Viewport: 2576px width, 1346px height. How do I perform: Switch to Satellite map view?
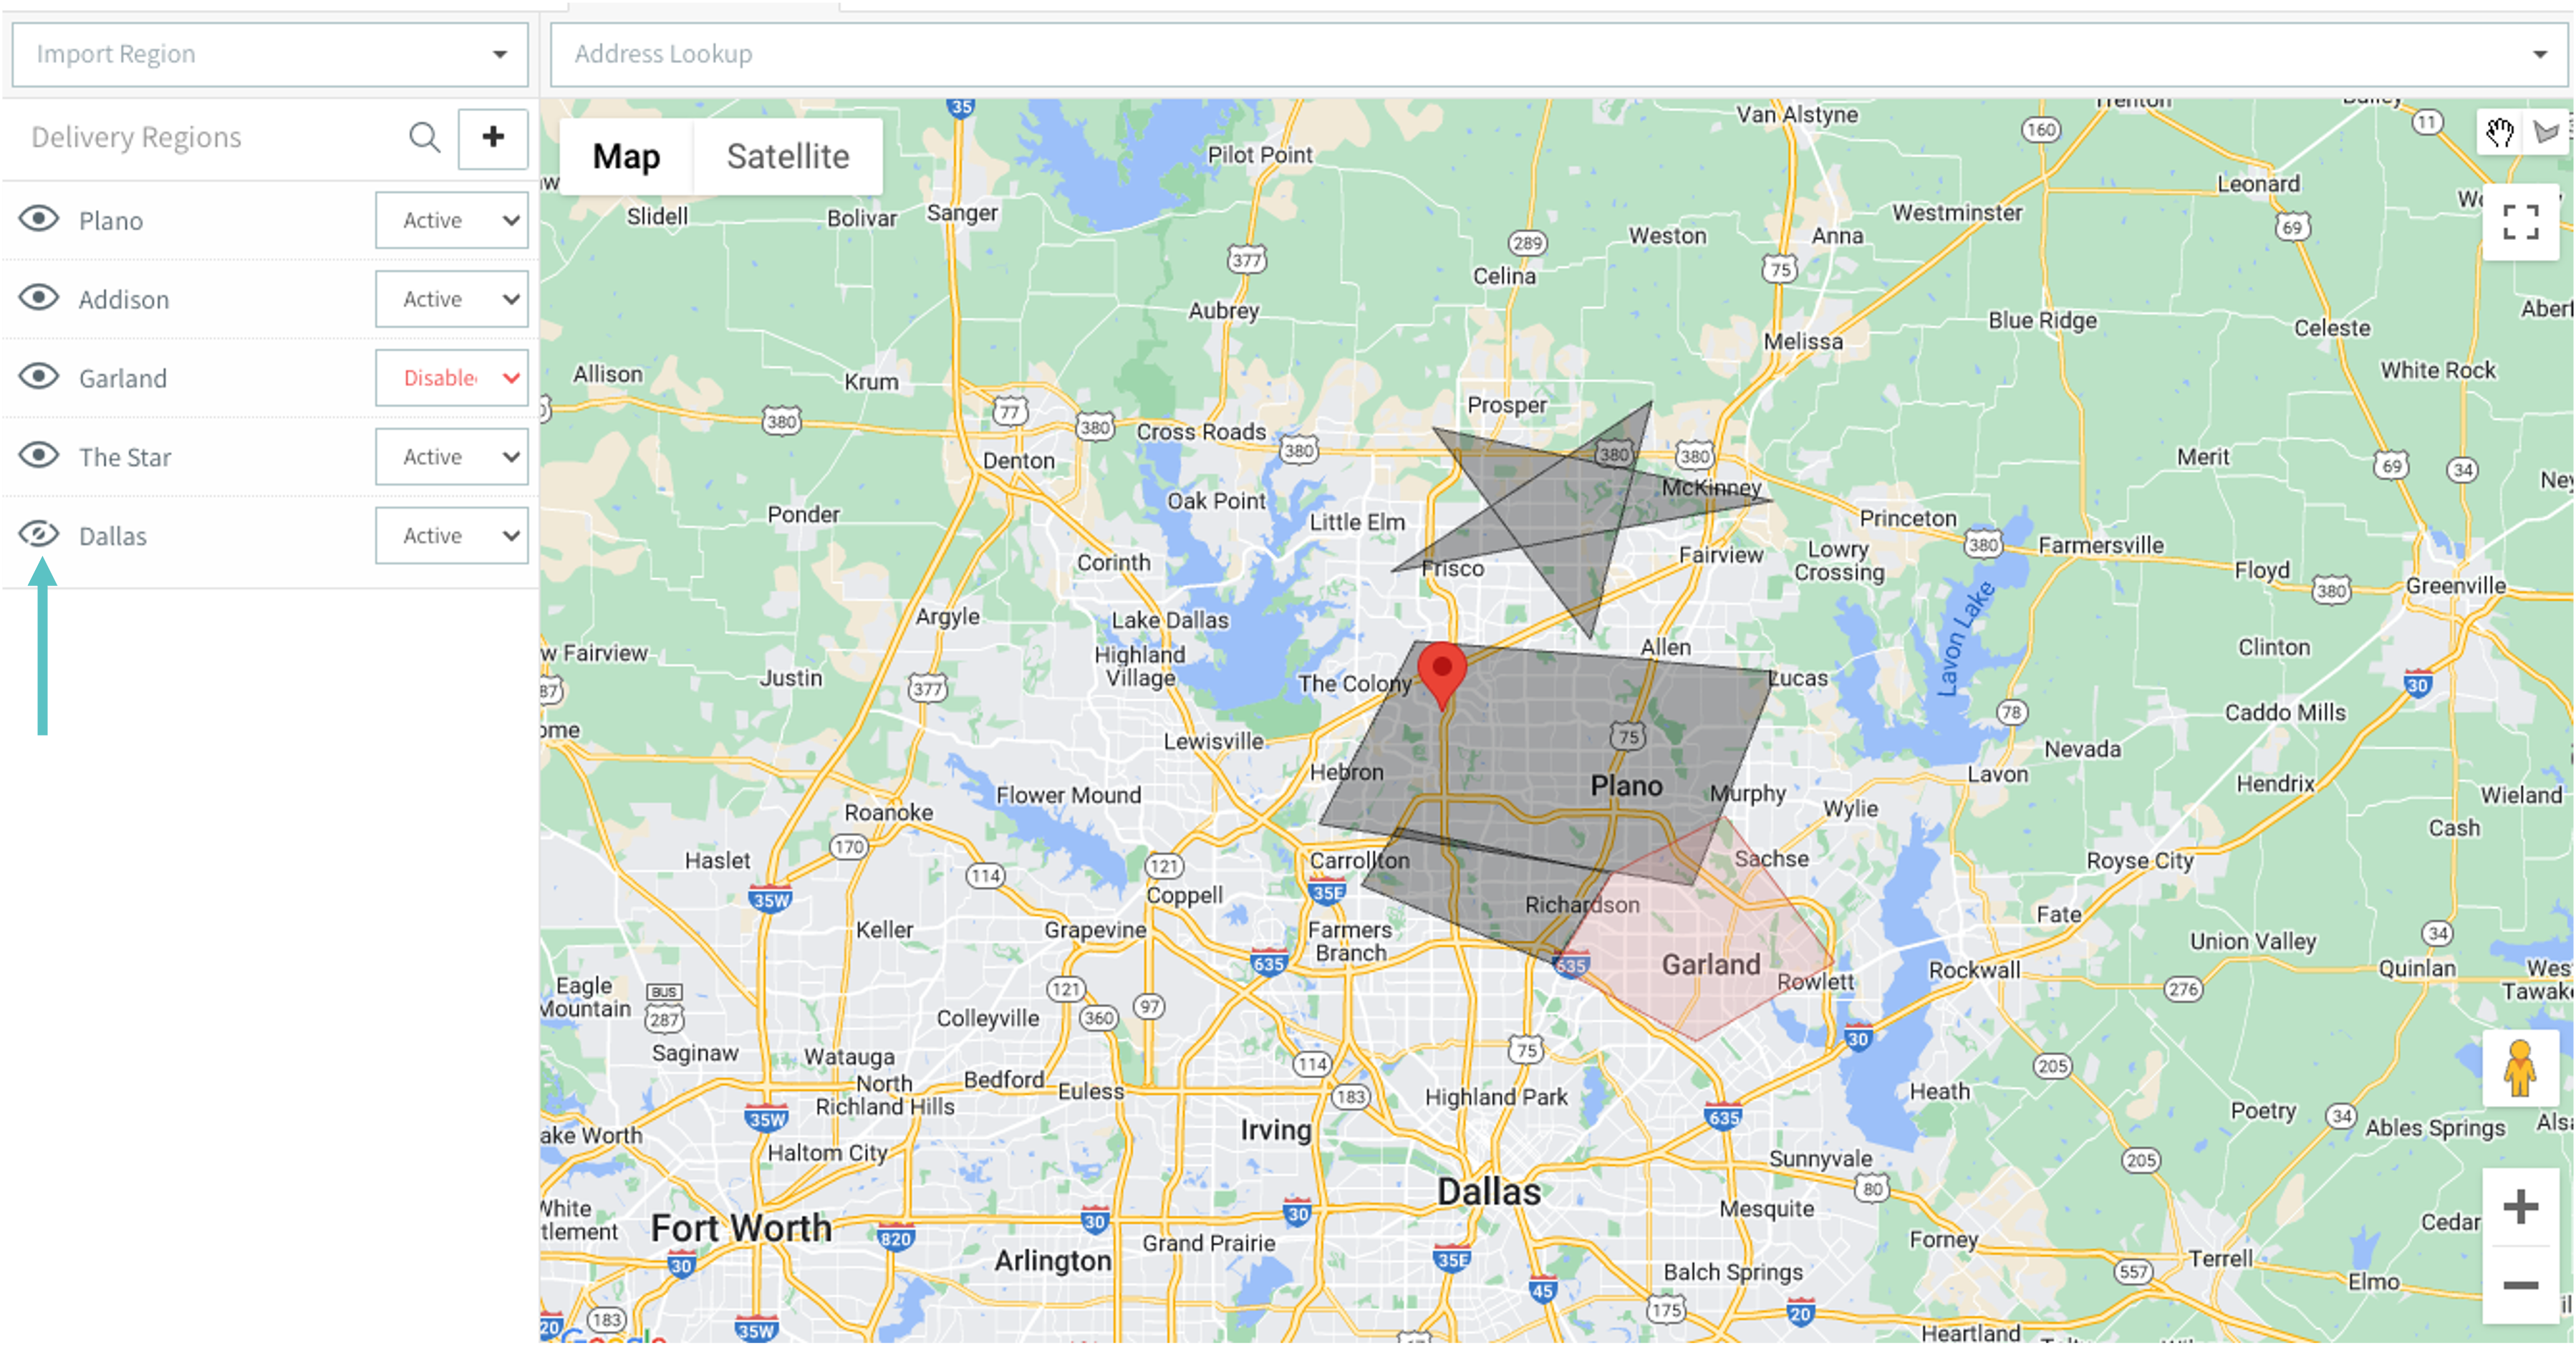787,157
